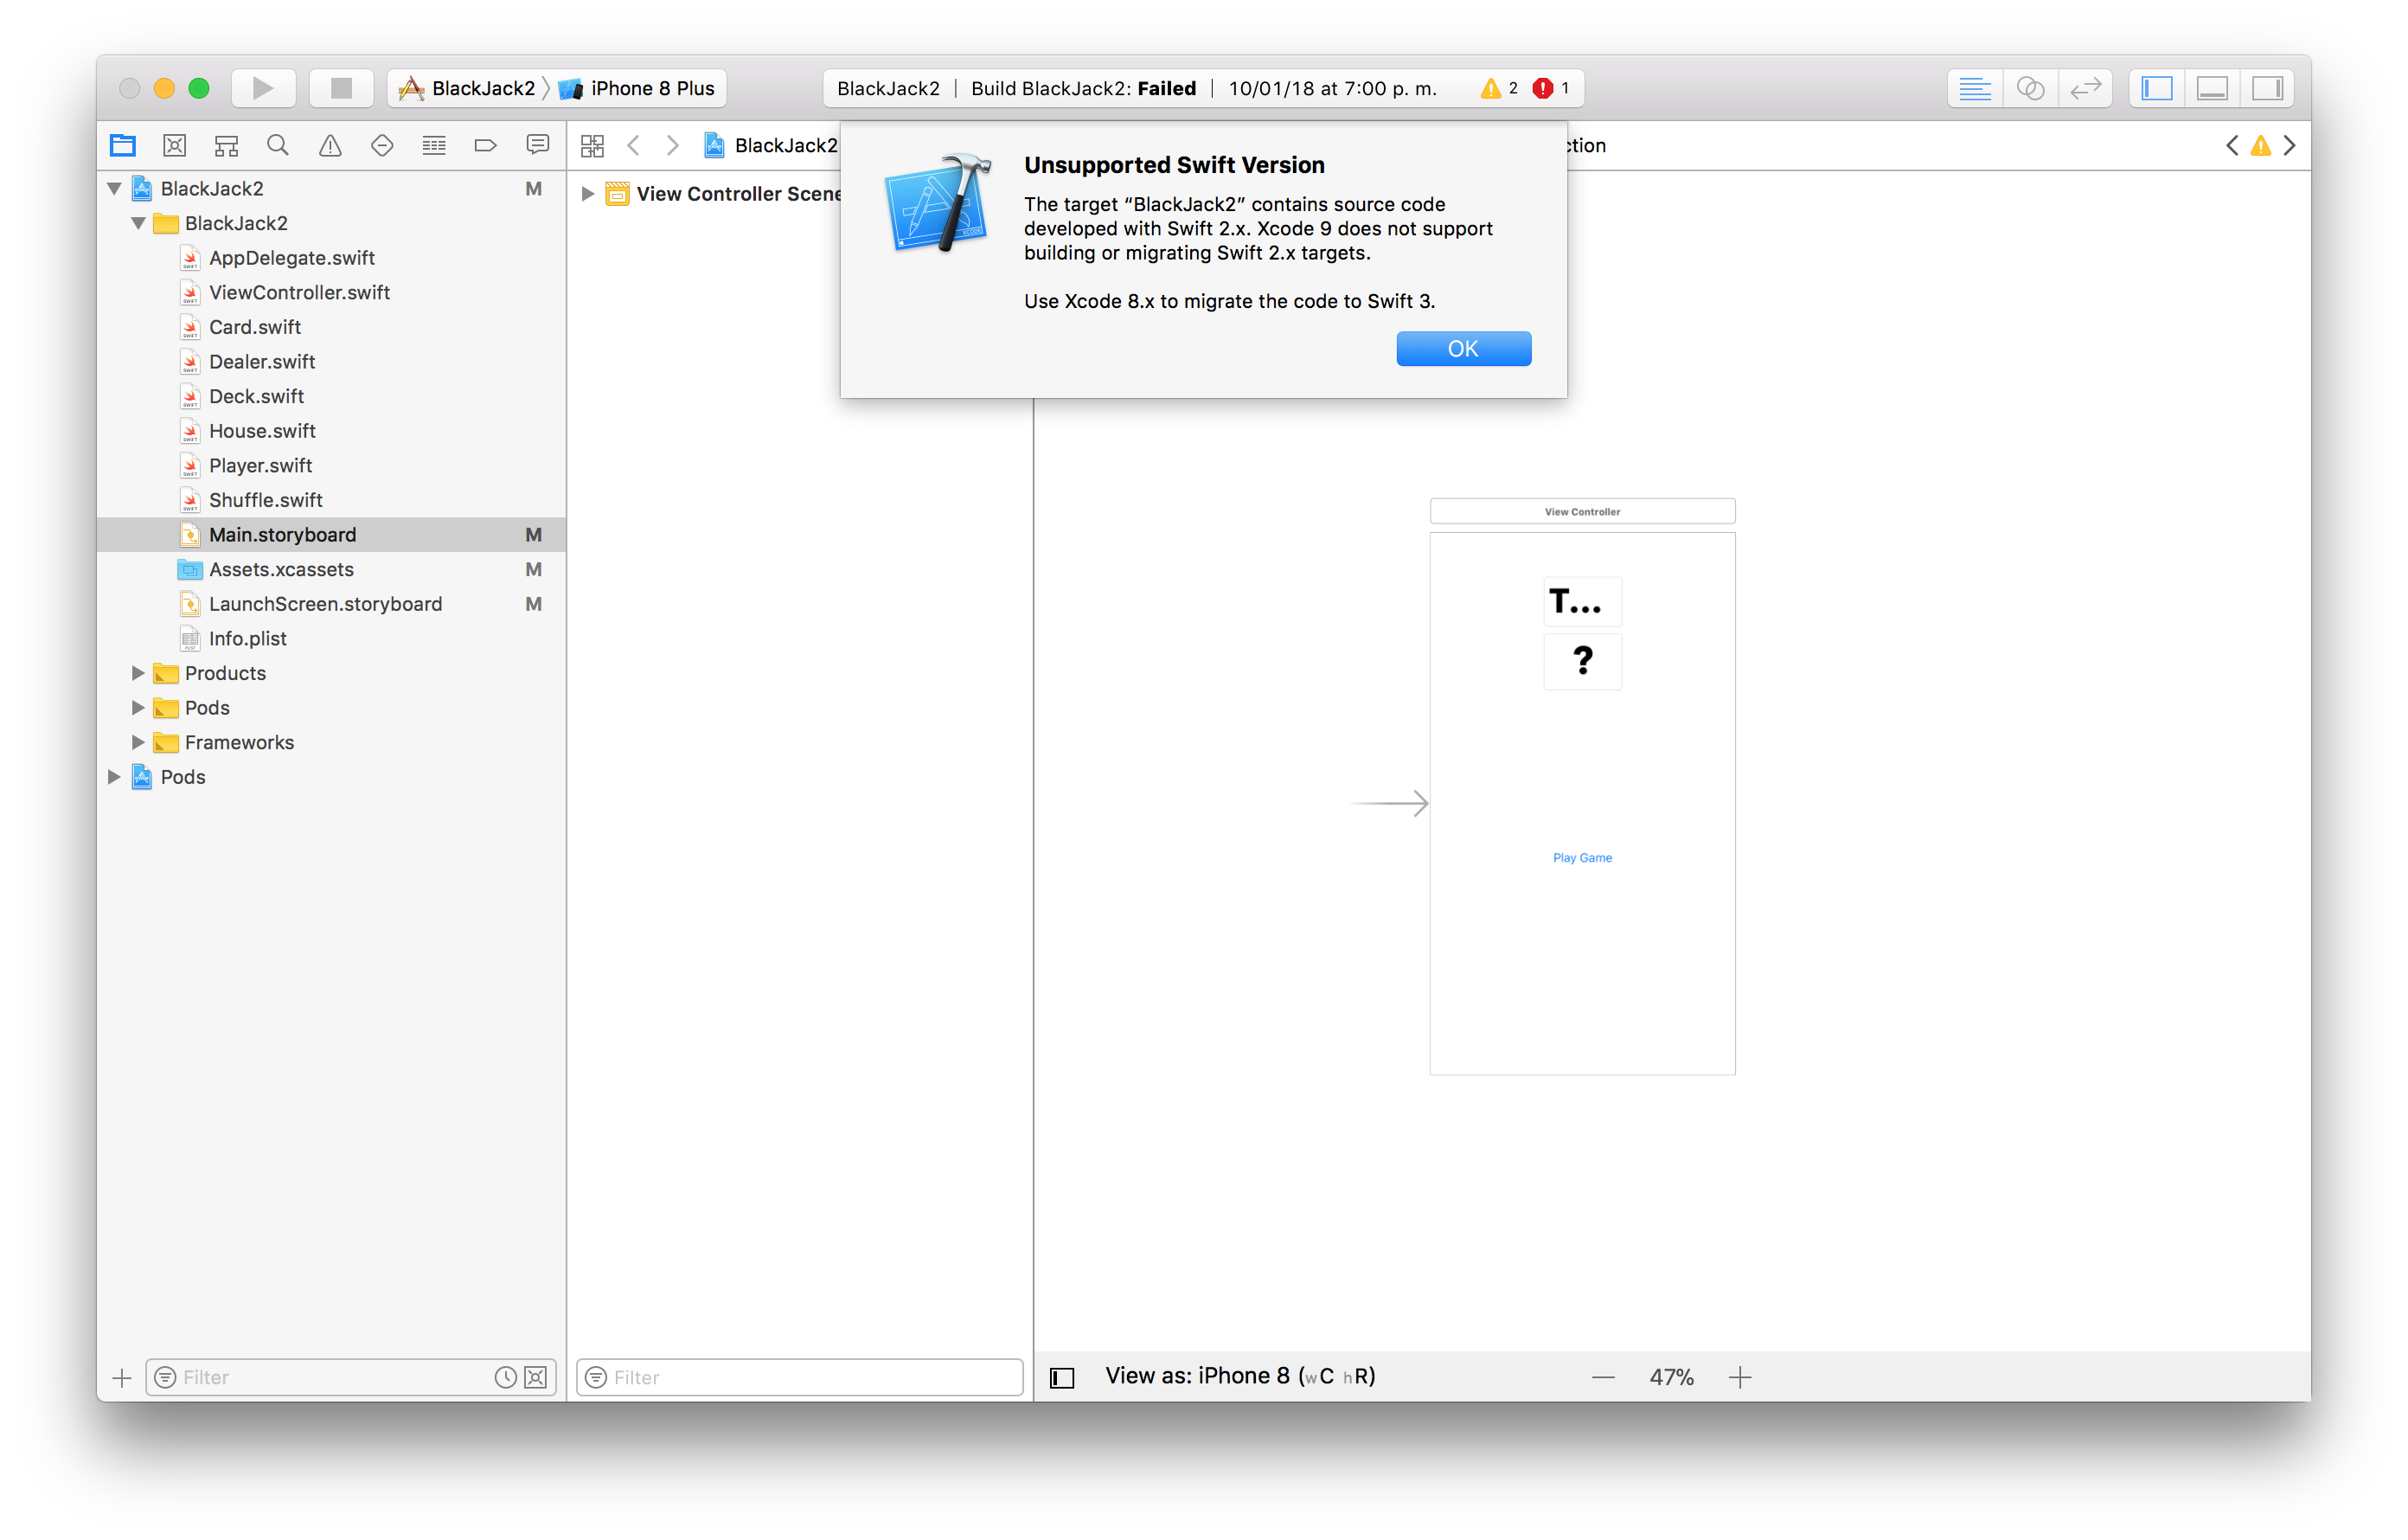
Task: Open the Version editor icon
Action: pyautogui.click(x=2085, y=88)
